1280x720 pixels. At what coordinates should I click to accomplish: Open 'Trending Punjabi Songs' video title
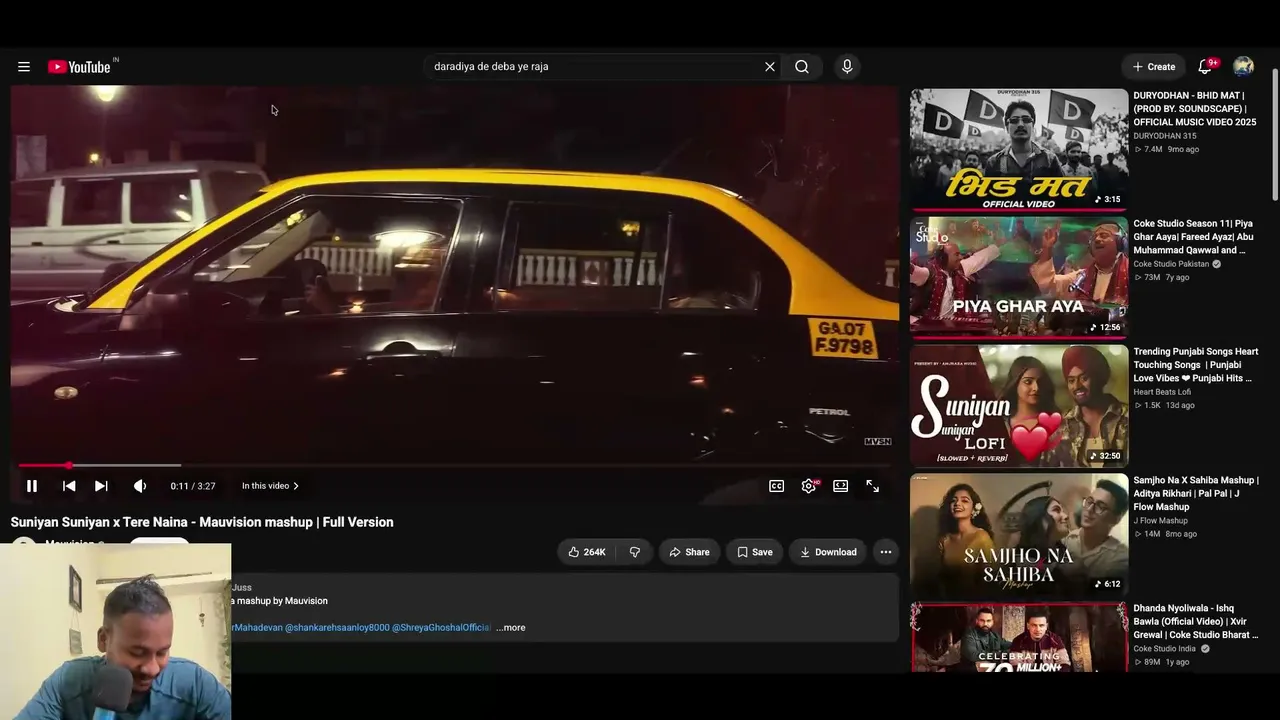pyautogui.click(x=1196, y=365)
